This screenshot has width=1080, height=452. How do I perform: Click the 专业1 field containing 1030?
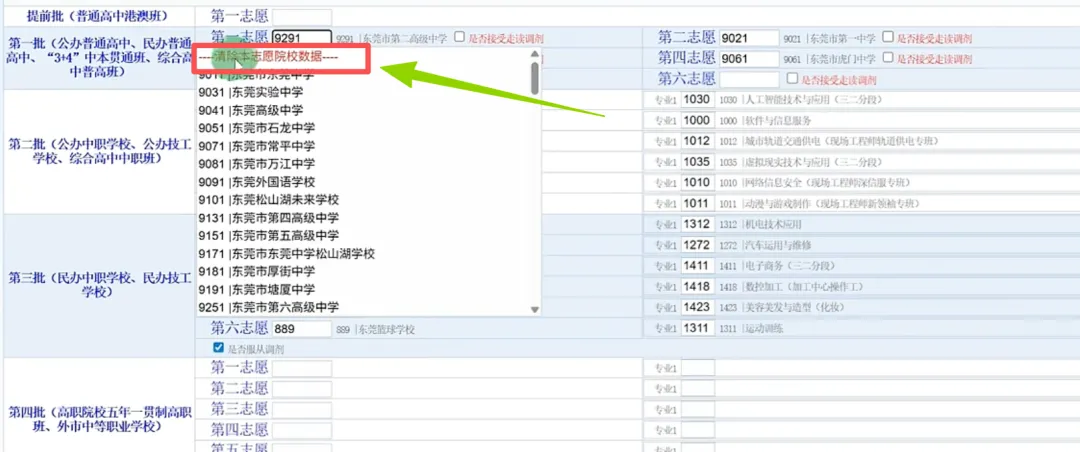click(697, 99)
